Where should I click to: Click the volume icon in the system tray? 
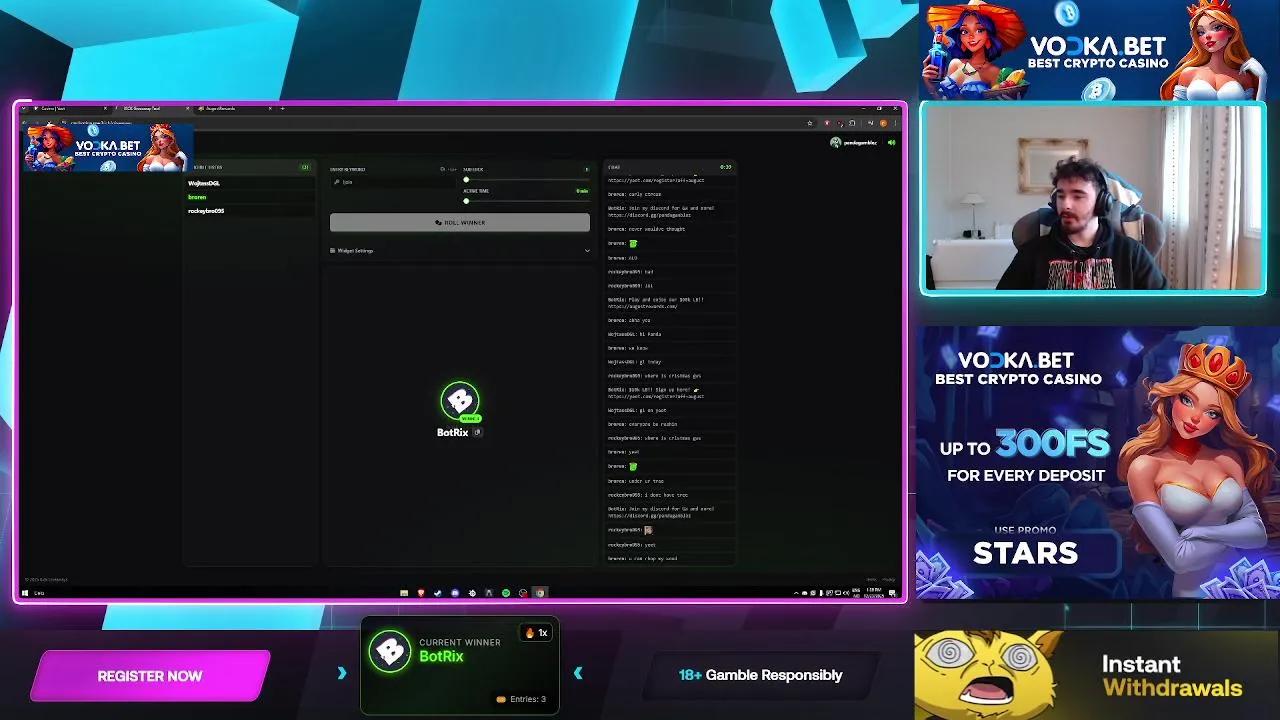tap(846, 592)
